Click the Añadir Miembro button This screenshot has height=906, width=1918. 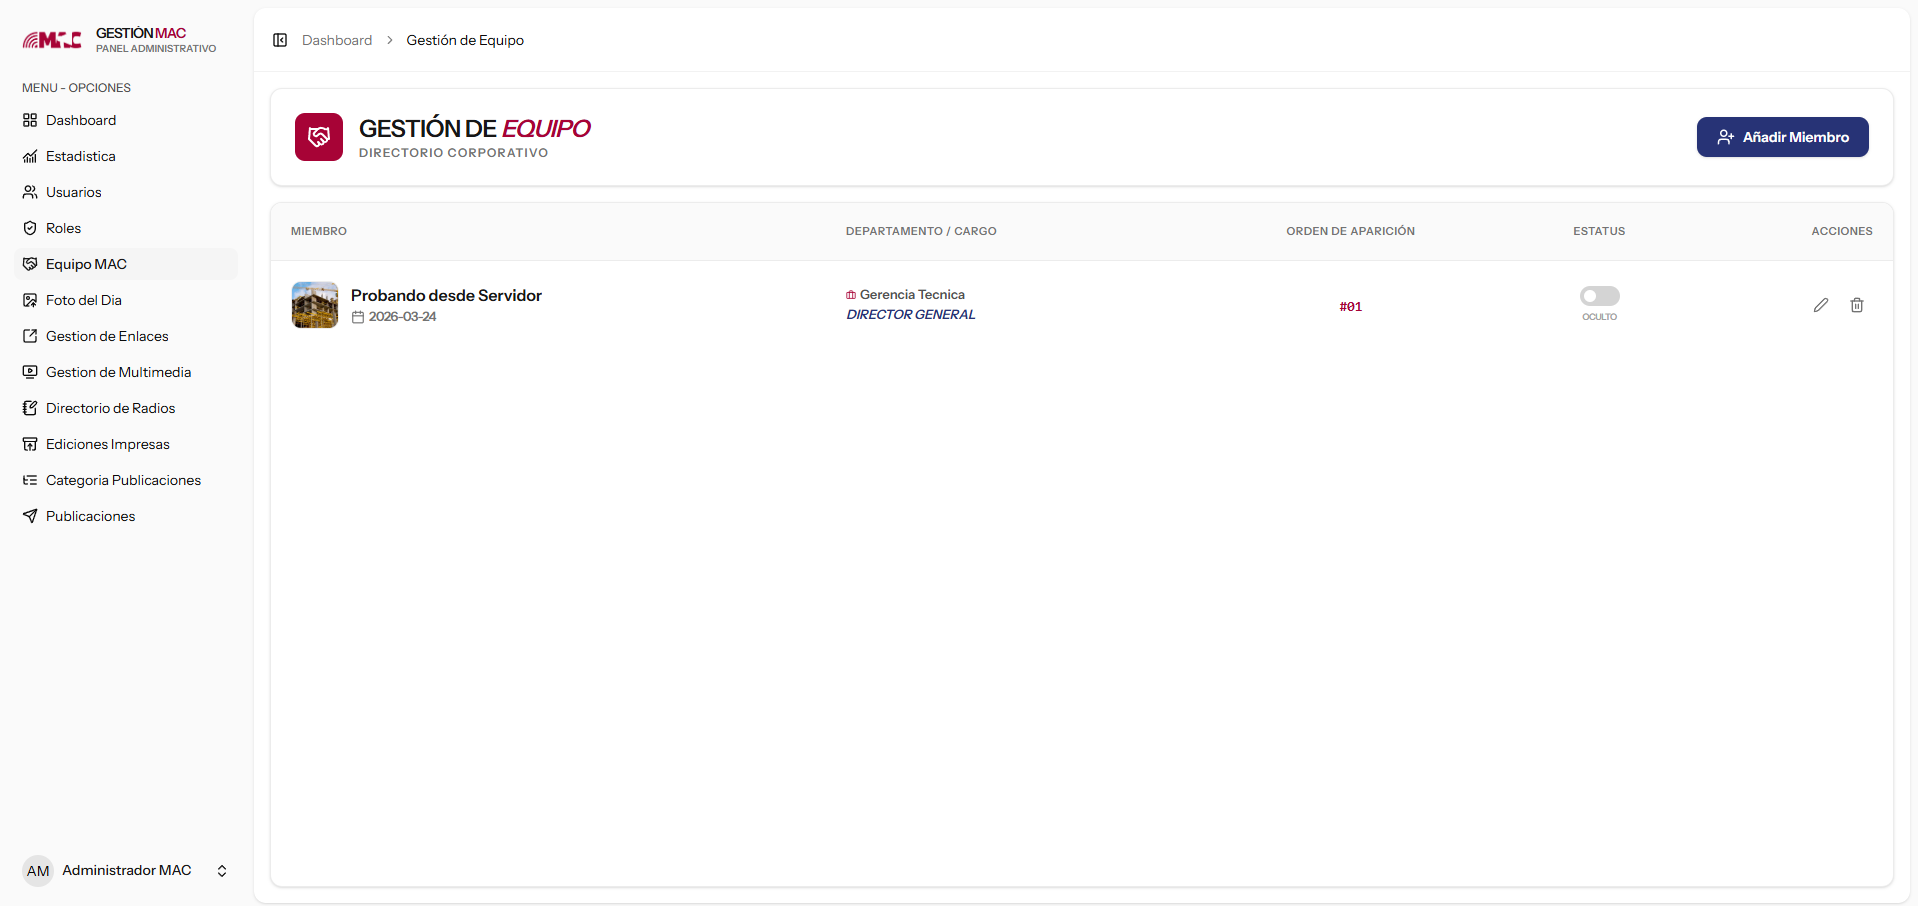[1782, 137]
